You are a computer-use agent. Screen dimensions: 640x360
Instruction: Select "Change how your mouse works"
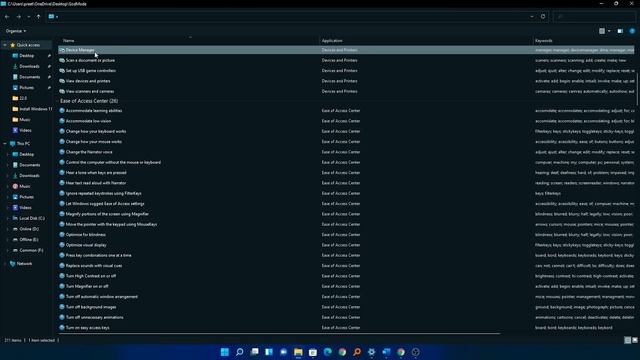(x=93, y=142)
